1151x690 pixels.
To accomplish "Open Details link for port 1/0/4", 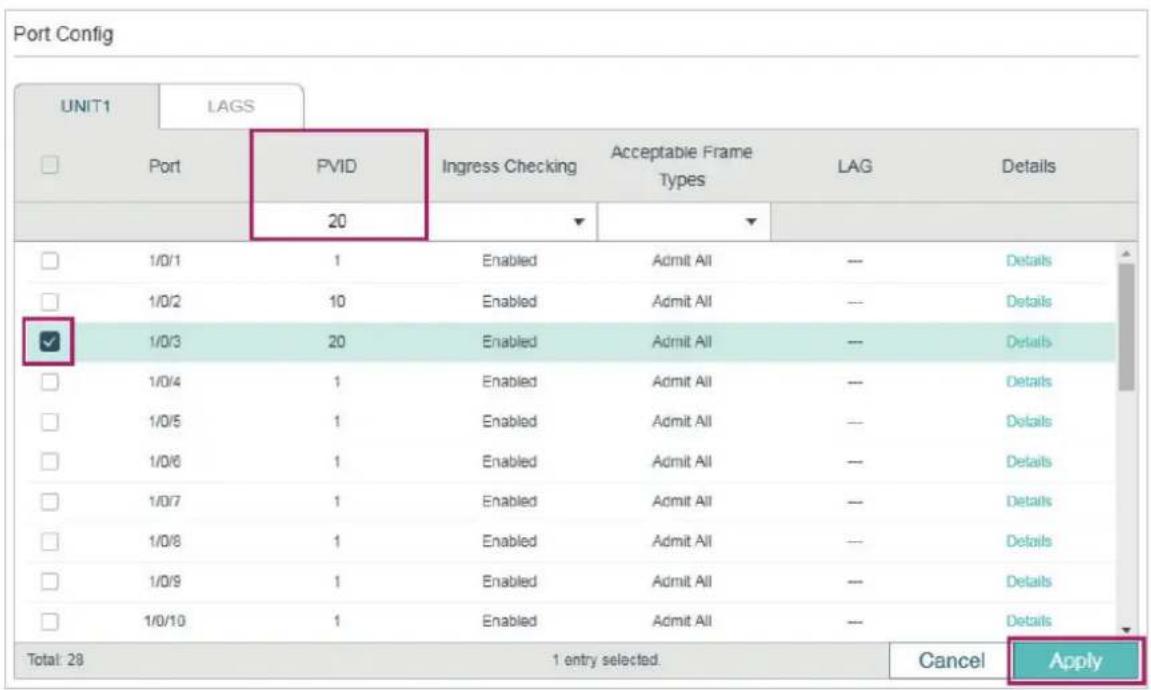I will click(1028, 382).
